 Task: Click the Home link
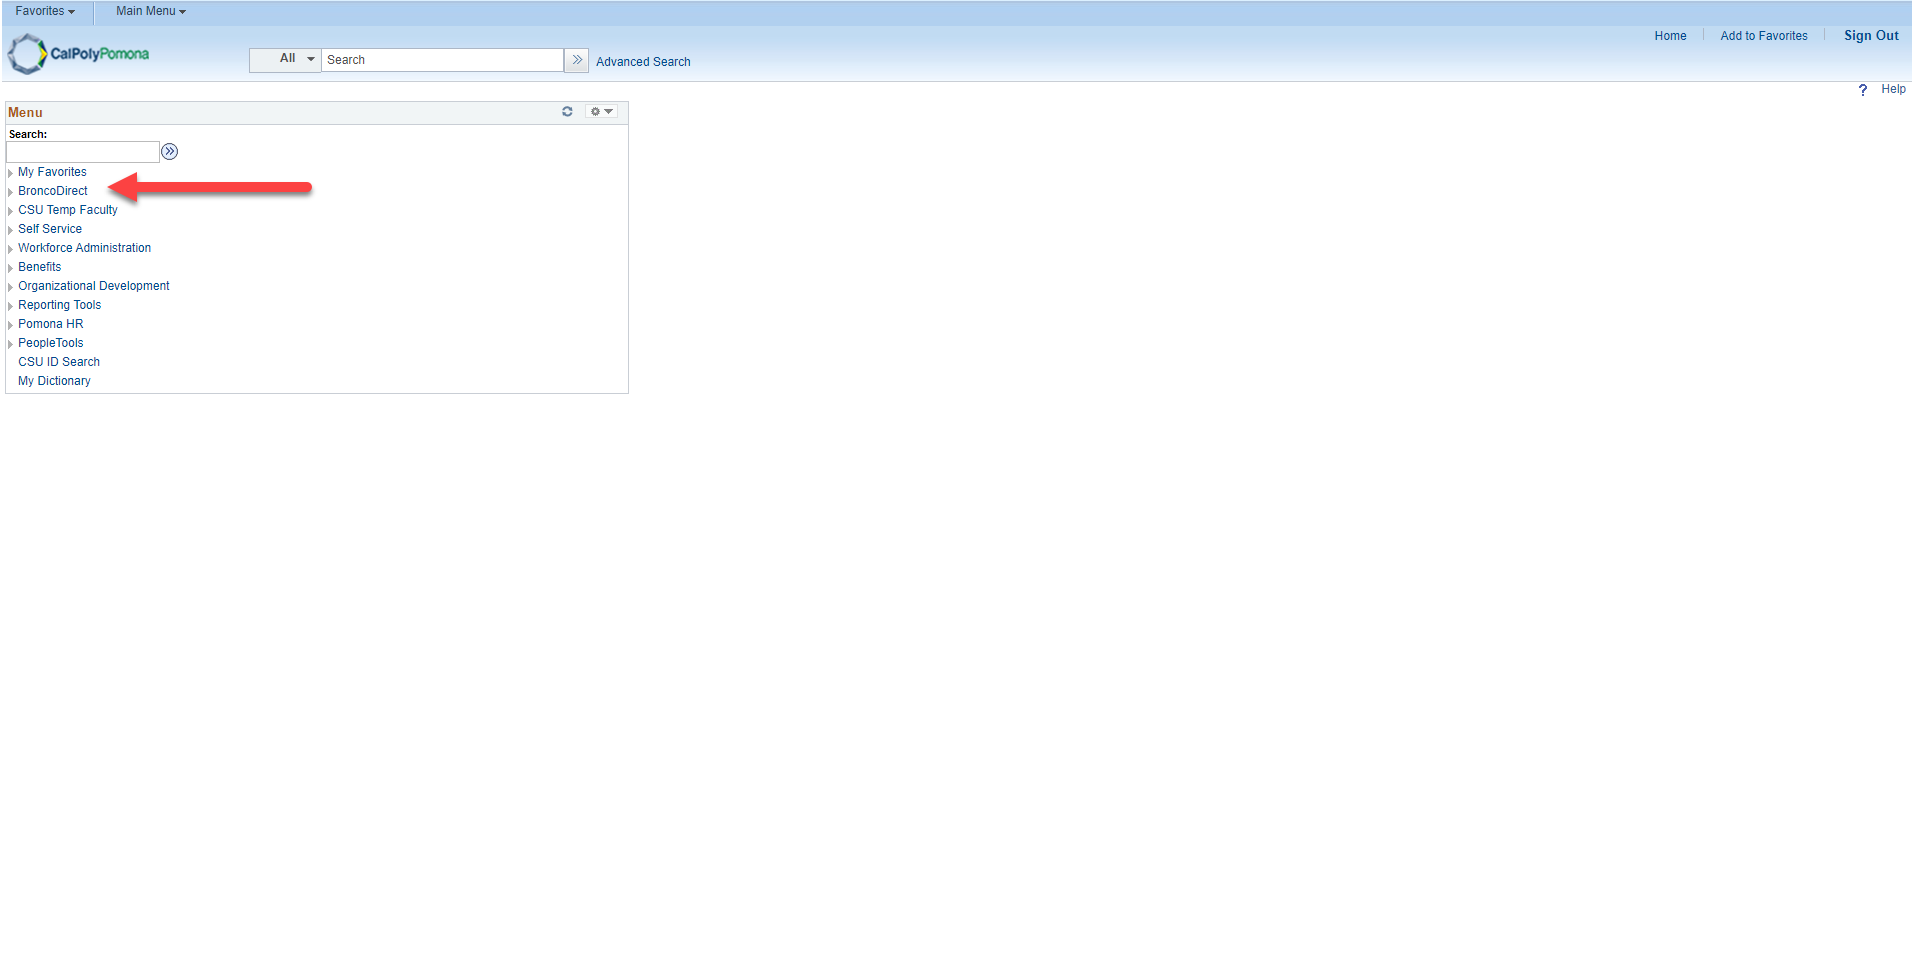tap(1669, 35)
